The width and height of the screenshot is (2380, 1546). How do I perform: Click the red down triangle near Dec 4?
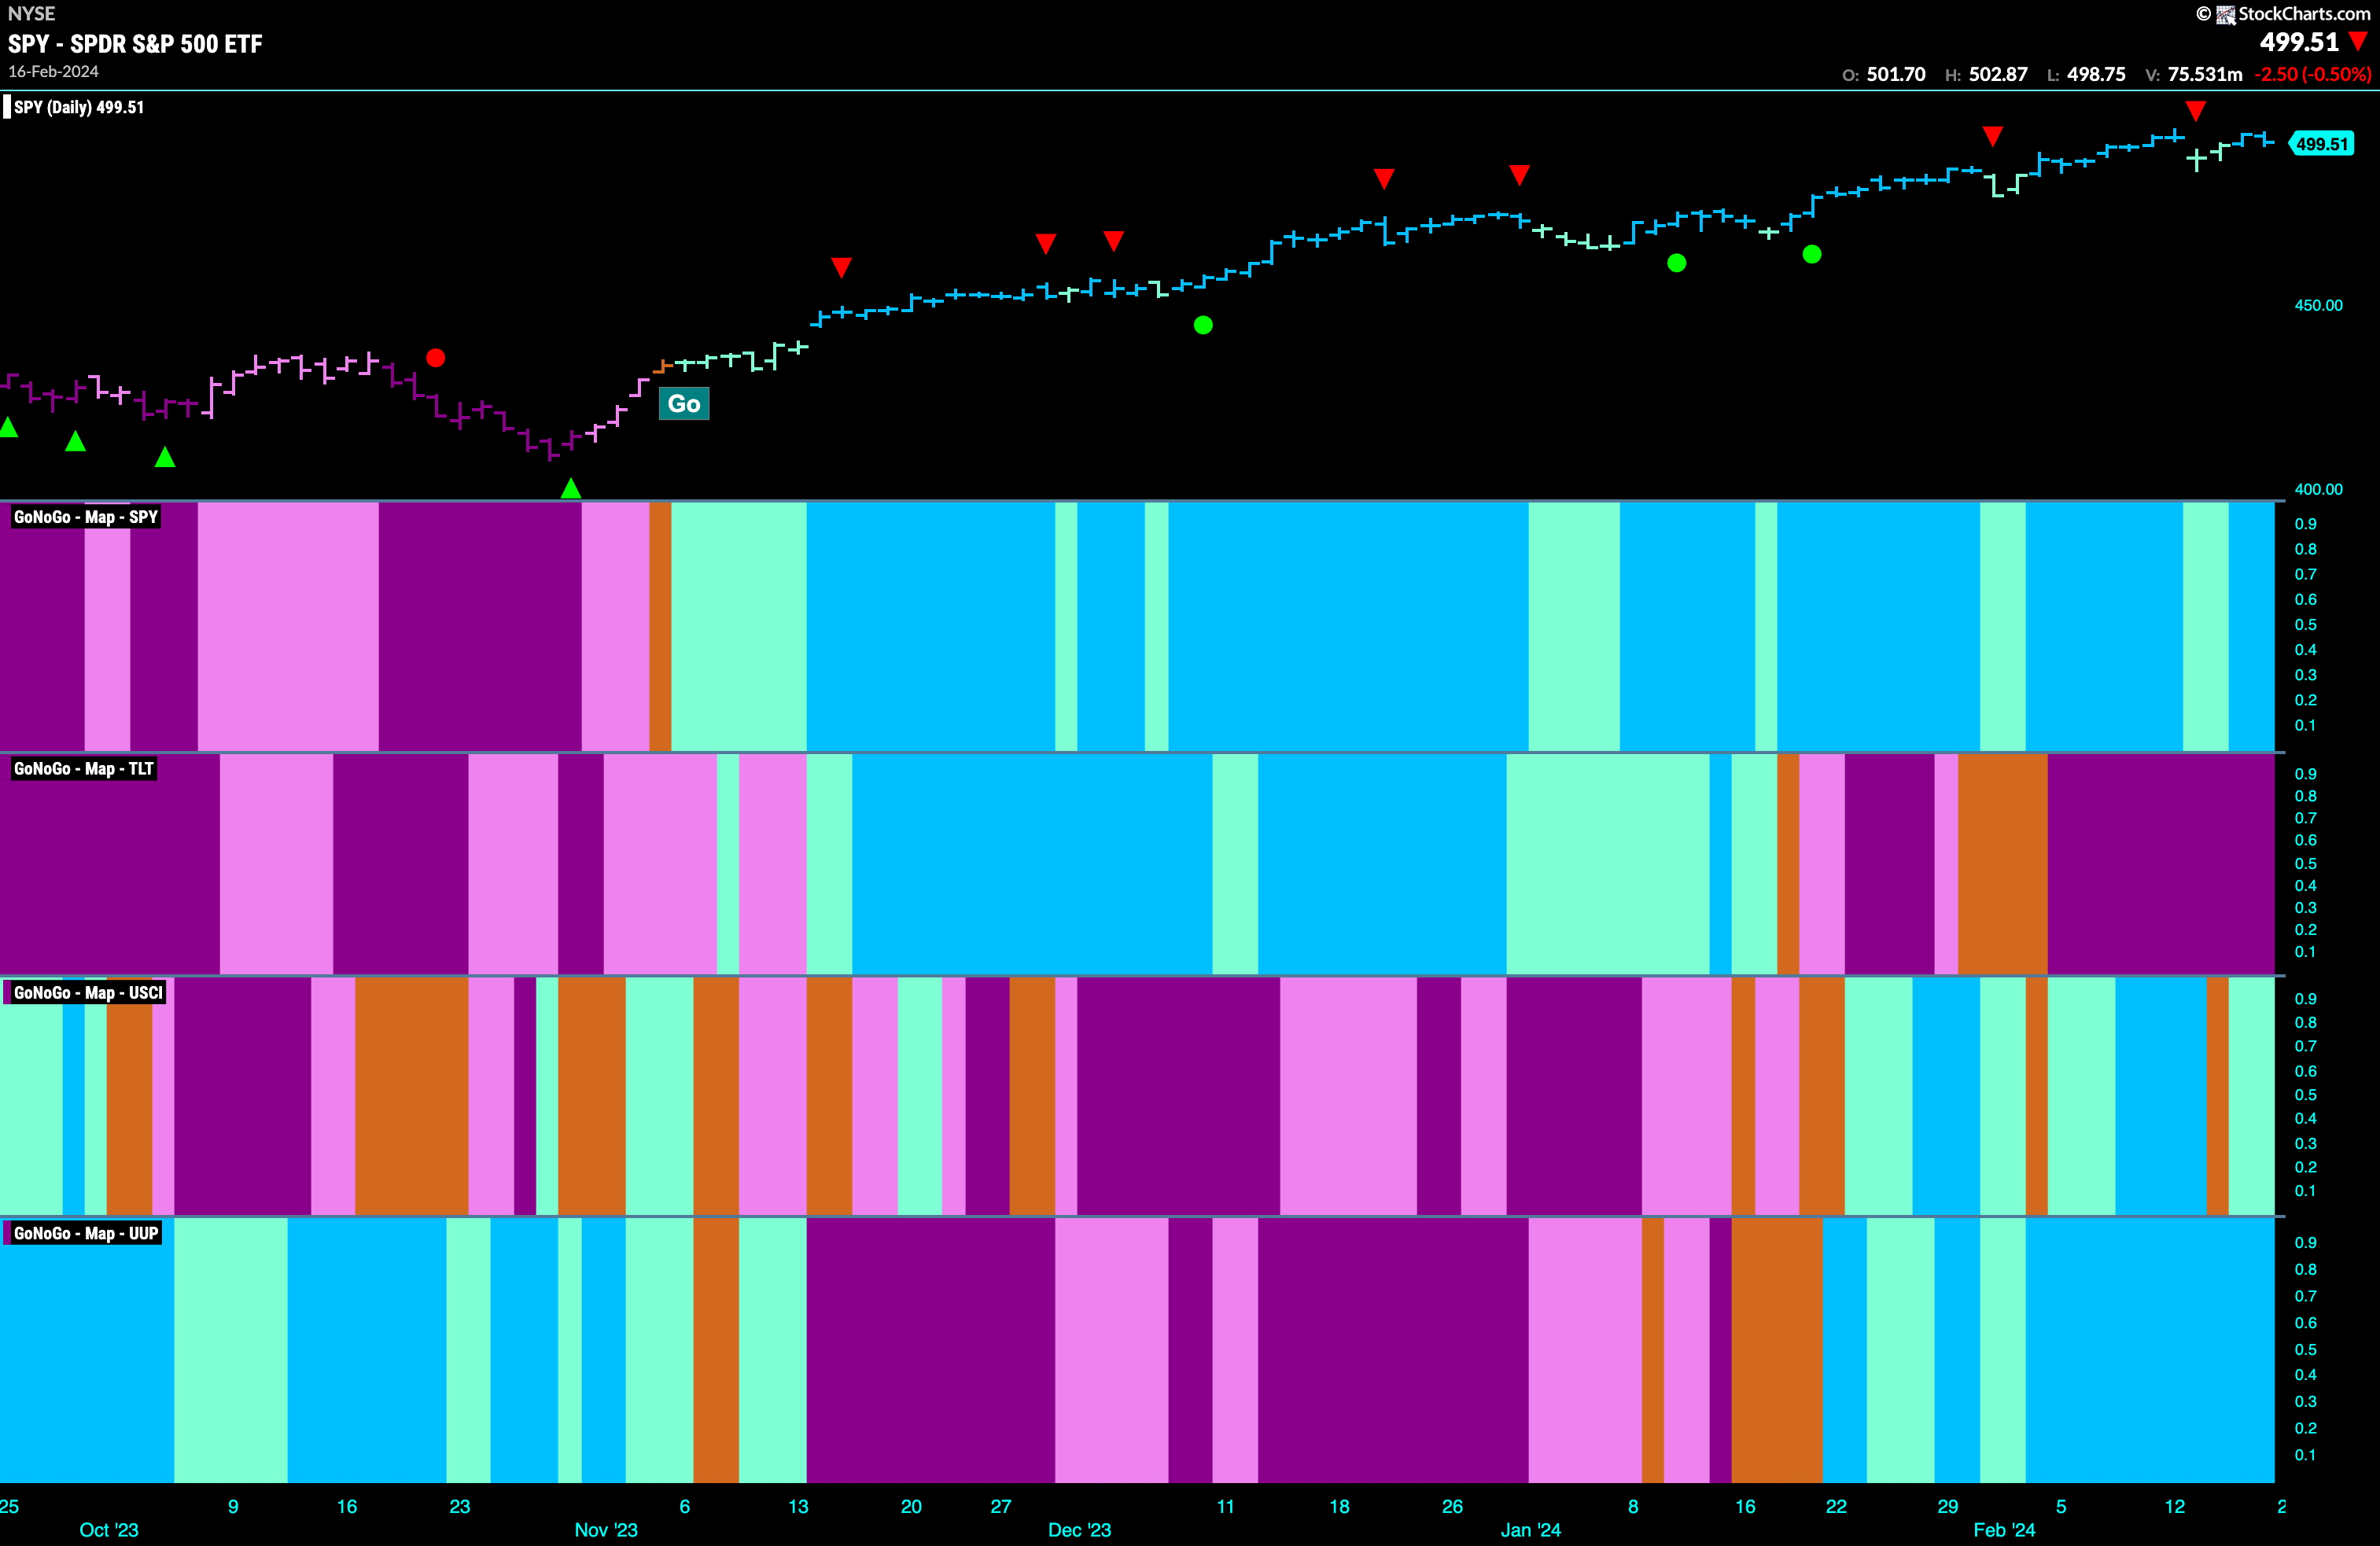(x=1114, y=241)
